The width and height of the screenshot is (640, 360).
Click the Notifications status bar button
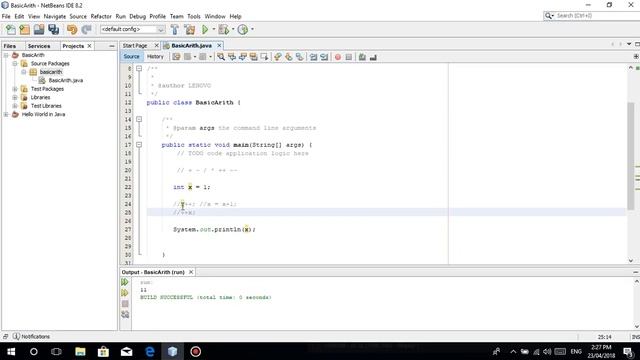[x=31, y=336]
